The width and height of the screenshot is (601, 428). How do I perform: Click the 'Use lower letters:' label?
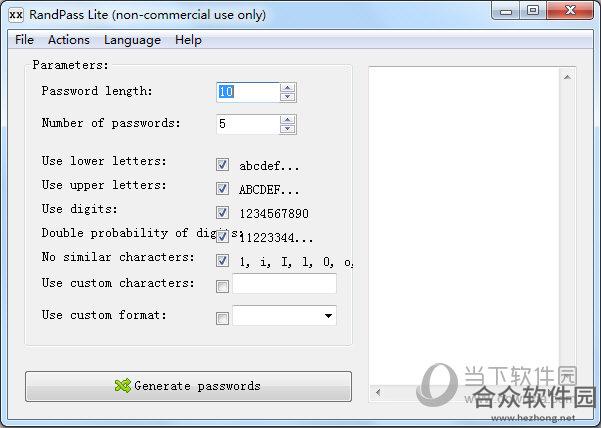click(x=104, y=161)
